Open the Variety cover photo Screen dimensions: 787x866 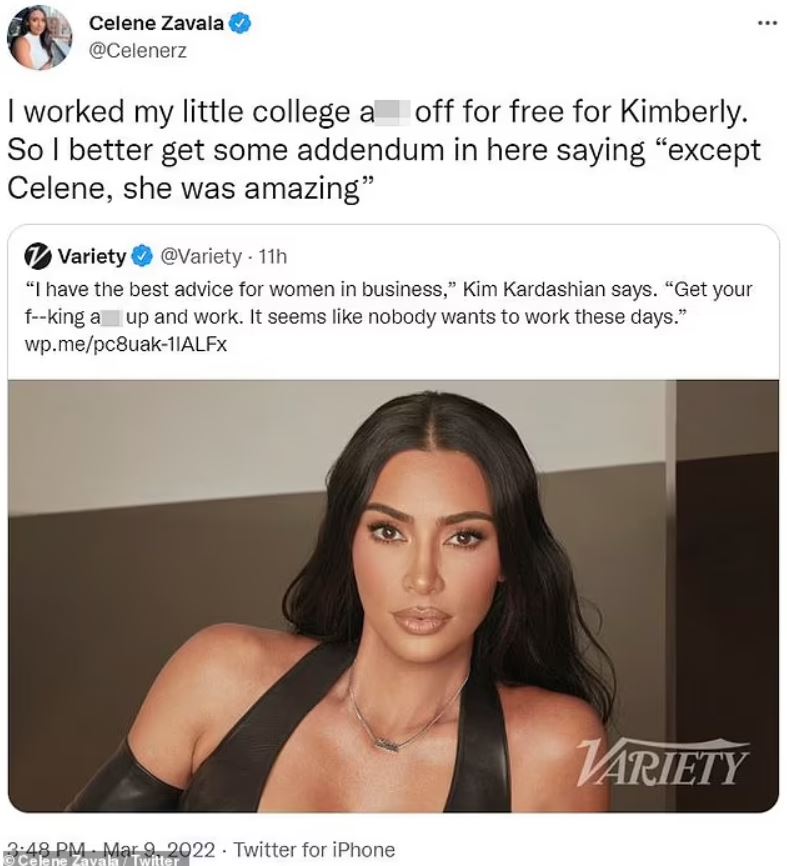[393, 595]
